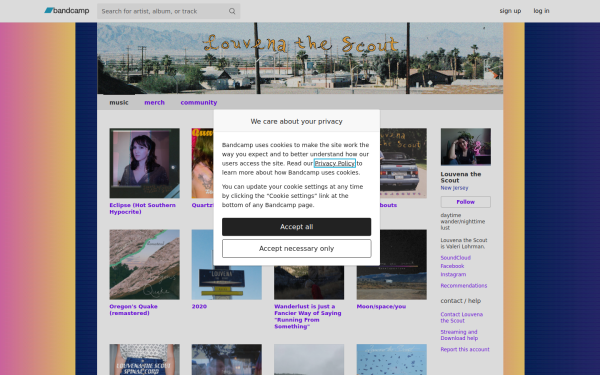Open the Eclipse (Hot Southern Hypocrite) title link
Viewport: 600px width, 375px height.
pyautogui.click(x=142, y=209)
